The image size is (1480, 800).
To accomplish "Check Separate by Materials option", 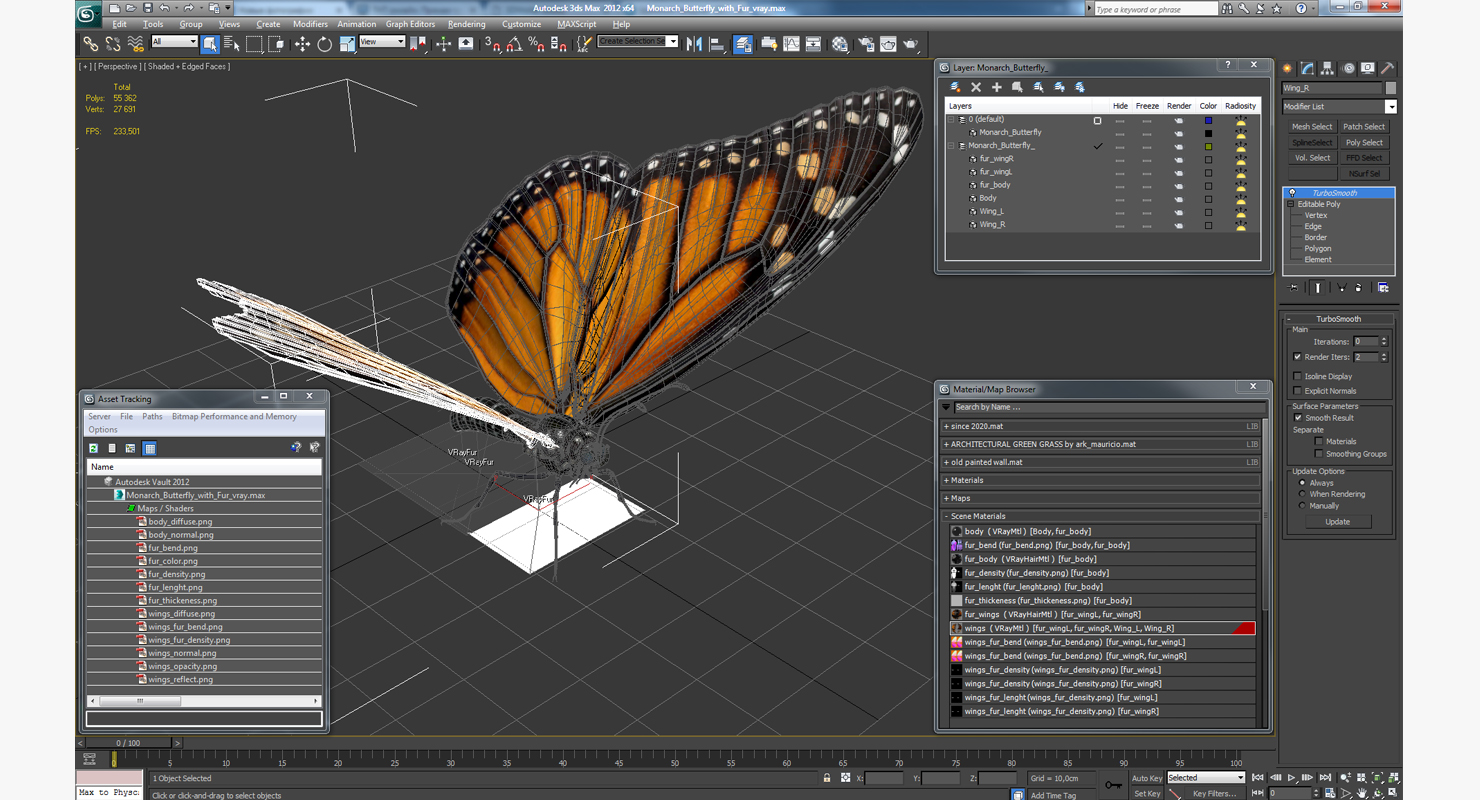I will tap(1319, 441).
